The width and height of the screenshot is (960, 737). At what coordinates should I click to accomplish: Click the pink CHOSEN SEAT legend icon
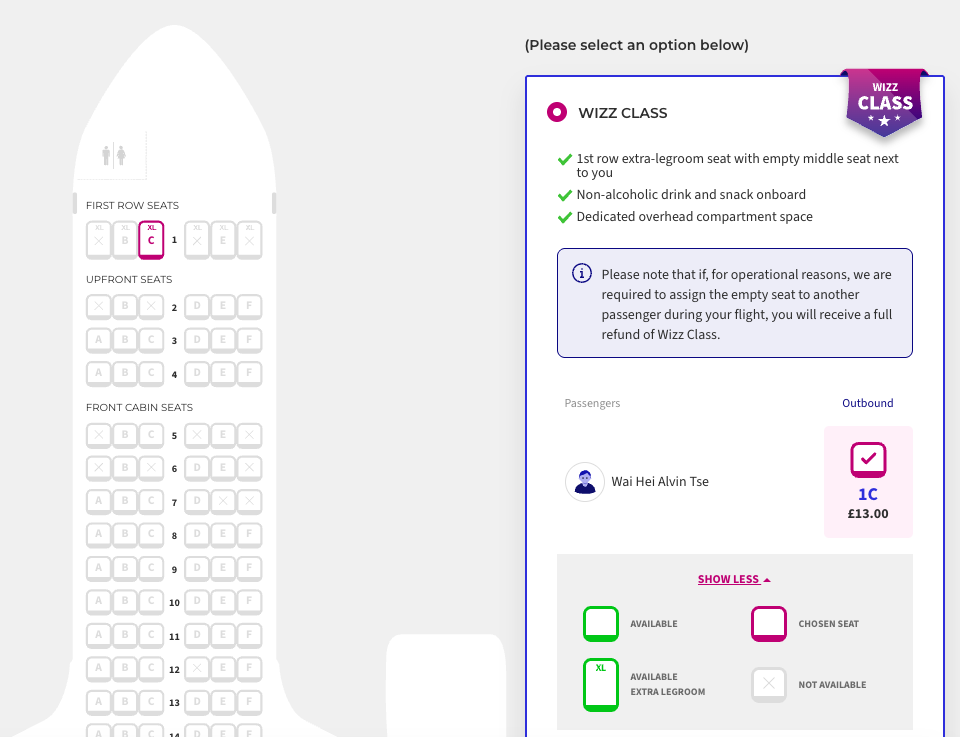tap(768, 623)
